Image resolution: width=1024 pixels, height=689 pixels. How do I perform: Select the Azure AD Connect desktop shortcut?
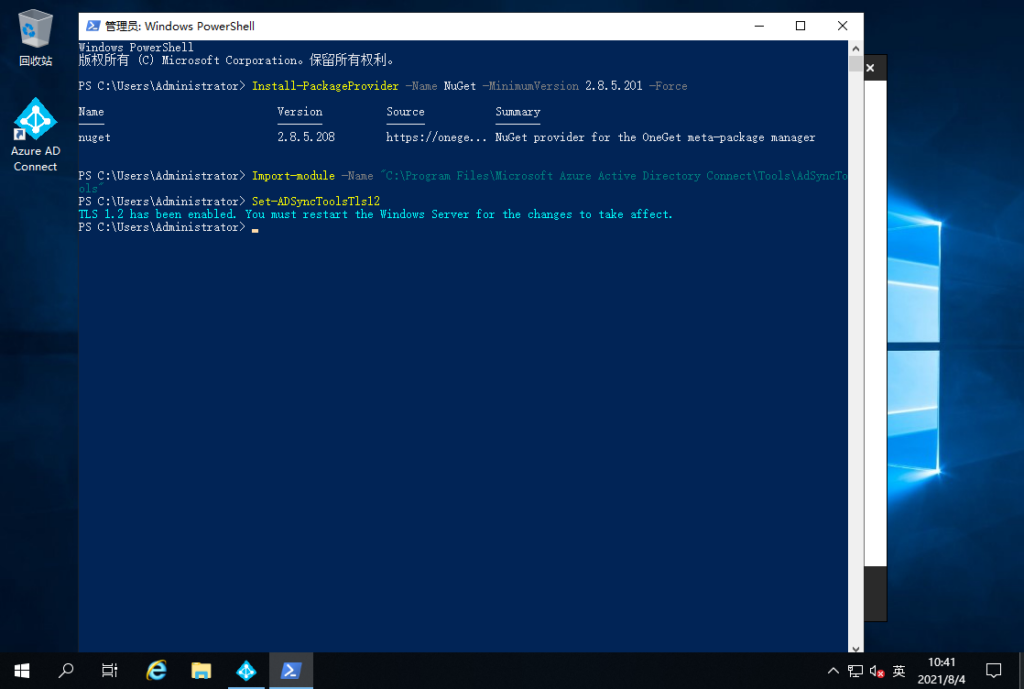point(35,135)
